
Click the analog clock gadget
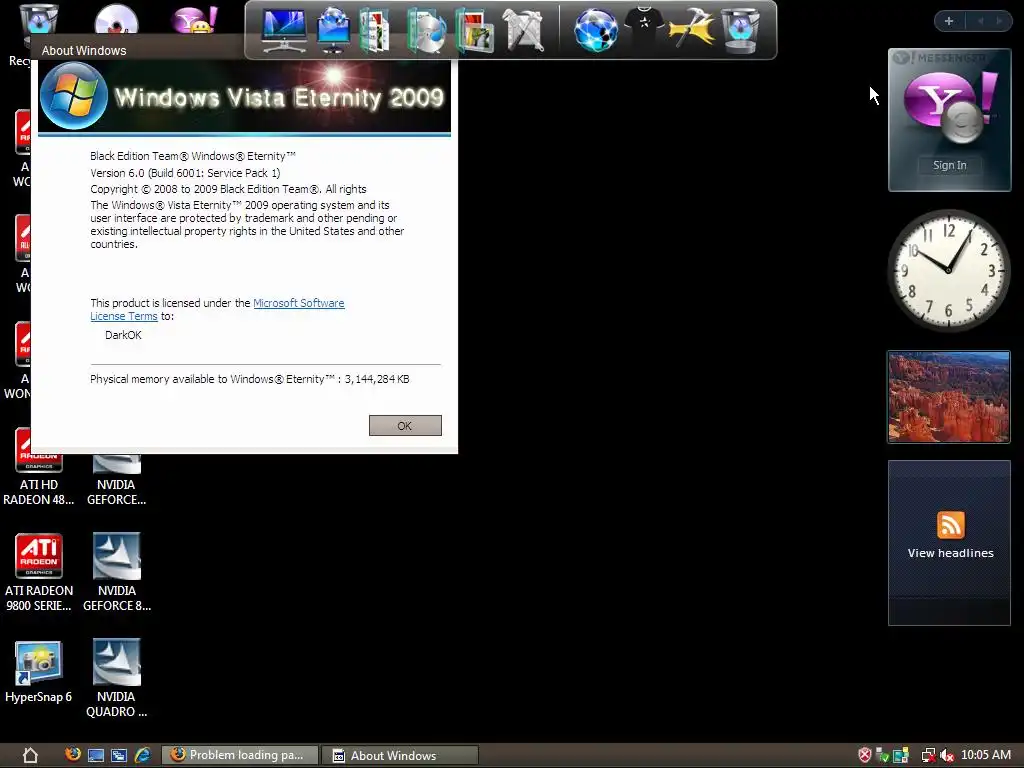pyautogui.click(x=949, y=270)
